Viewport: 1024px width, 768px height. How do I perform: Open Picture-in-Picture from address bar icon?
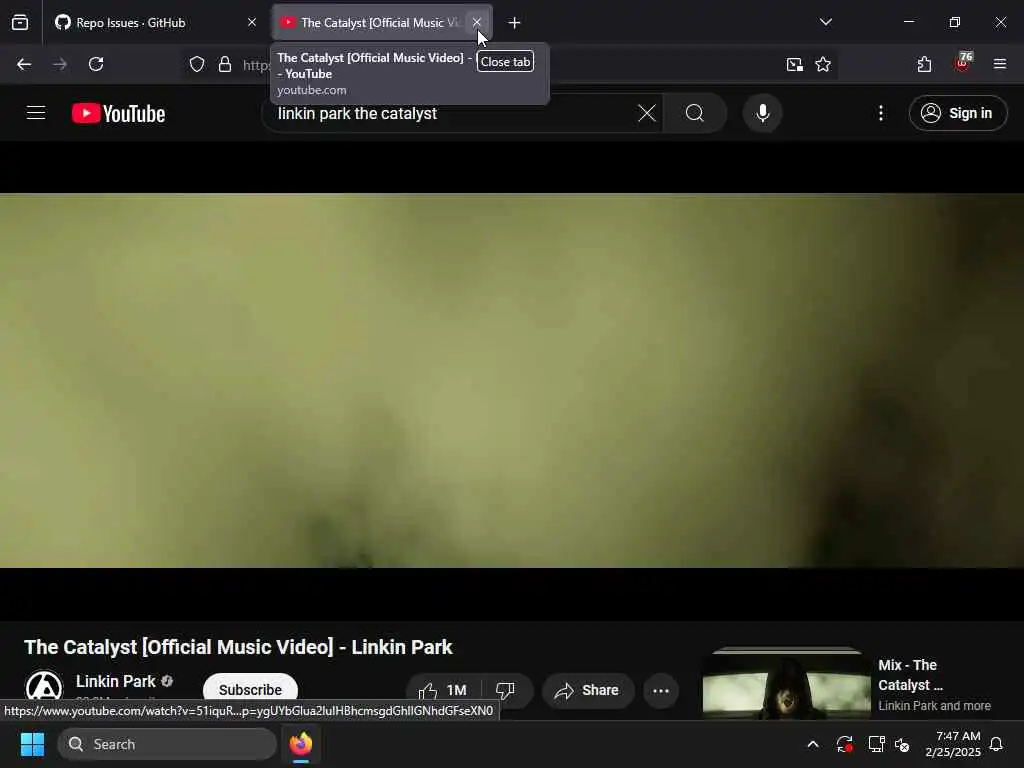pyautogui.click(x=795, y=64)
